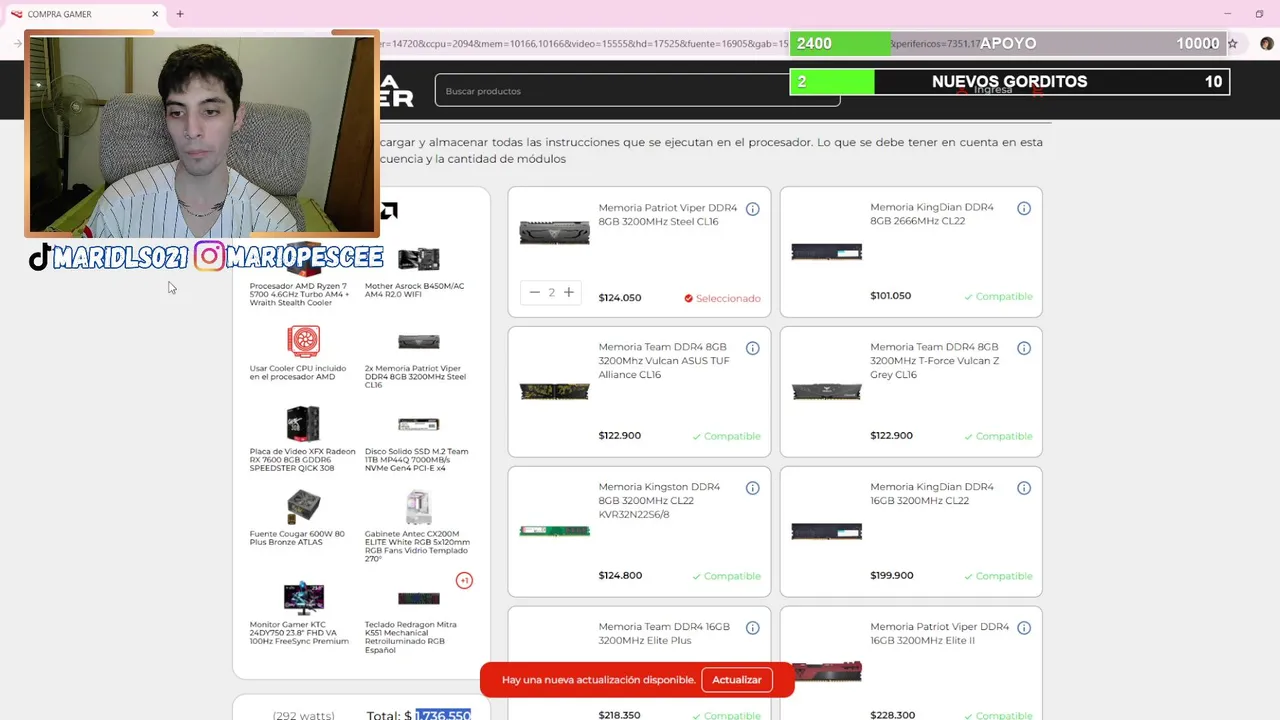This screenshot has height=720, width=1280.
Task: Click the T-Force Vulcan Z RAM image
Action: (826, 392)
